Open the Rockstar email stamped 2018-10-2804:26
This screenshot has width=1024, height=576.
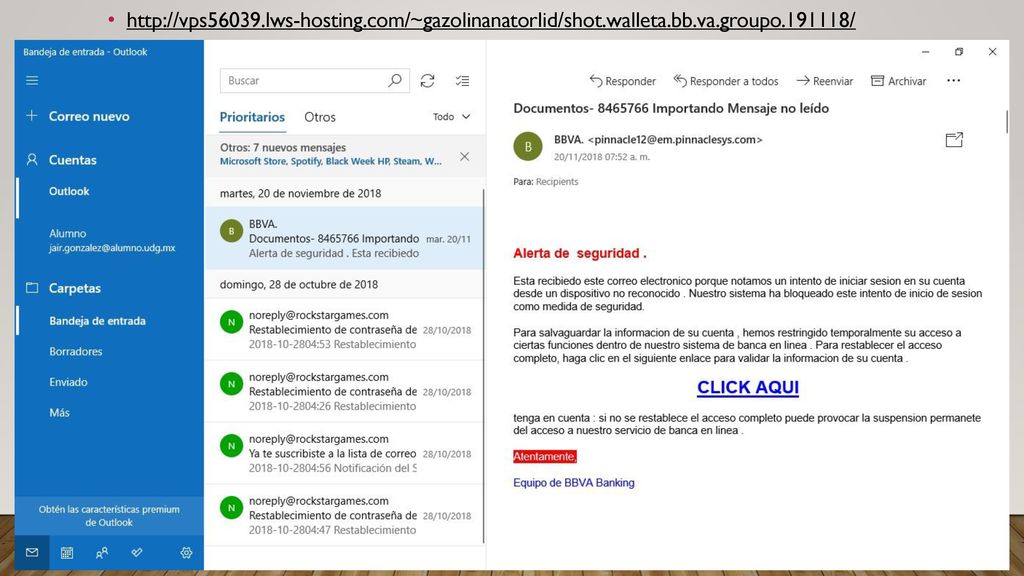[x=345, y=391]
